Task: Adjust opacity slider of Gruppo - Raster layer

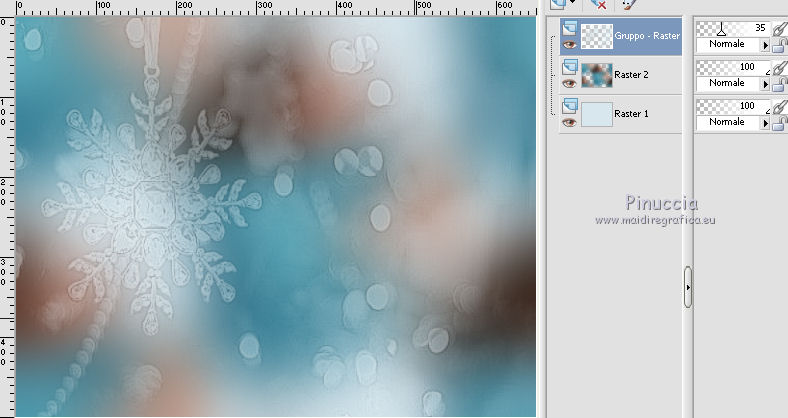Action: (733, 28)
